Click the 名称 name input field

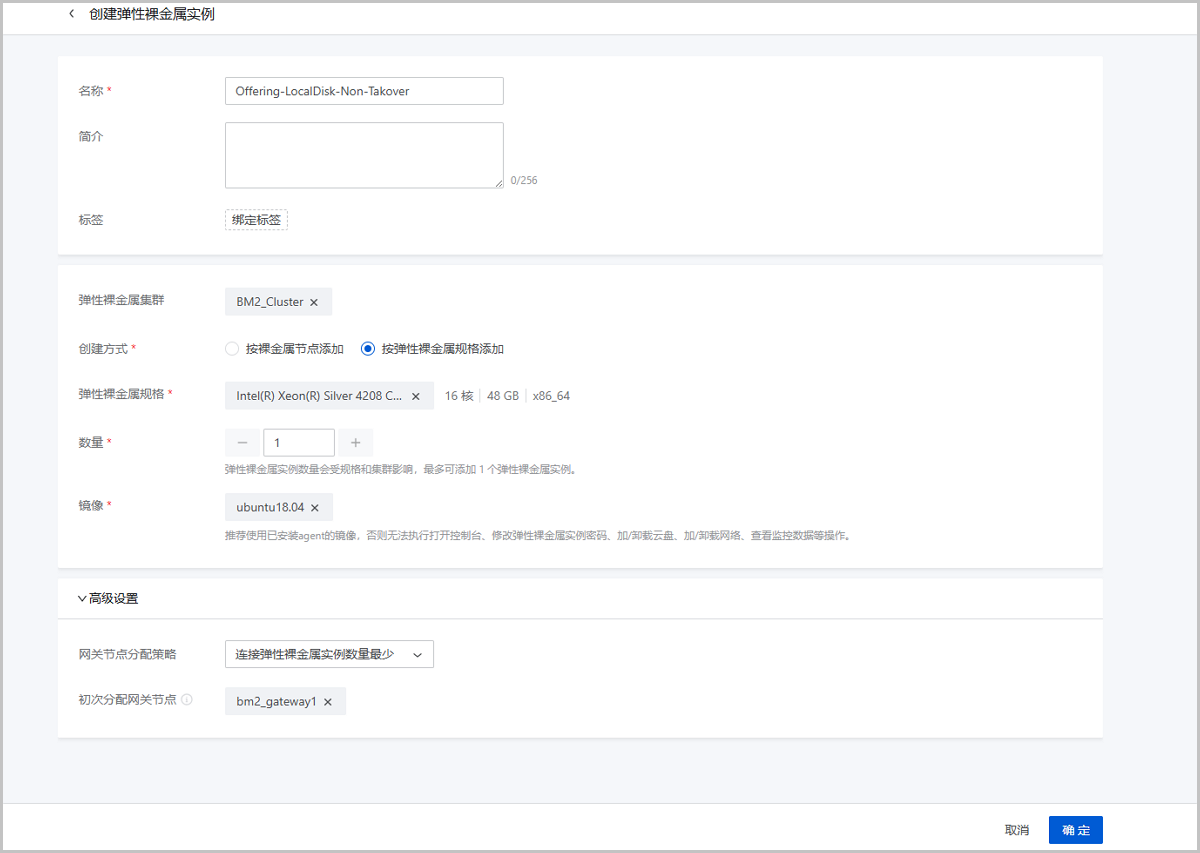(x=364, y=91)
